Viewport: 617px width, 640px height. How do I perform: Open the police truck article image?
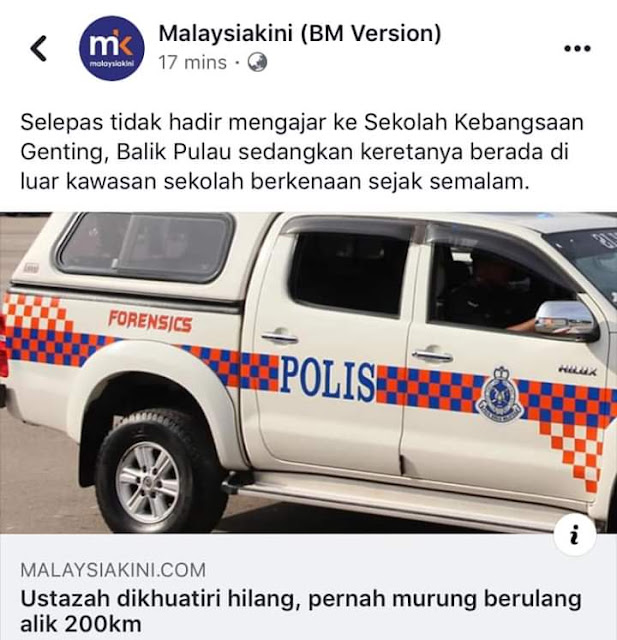click(x=308, y=373)
